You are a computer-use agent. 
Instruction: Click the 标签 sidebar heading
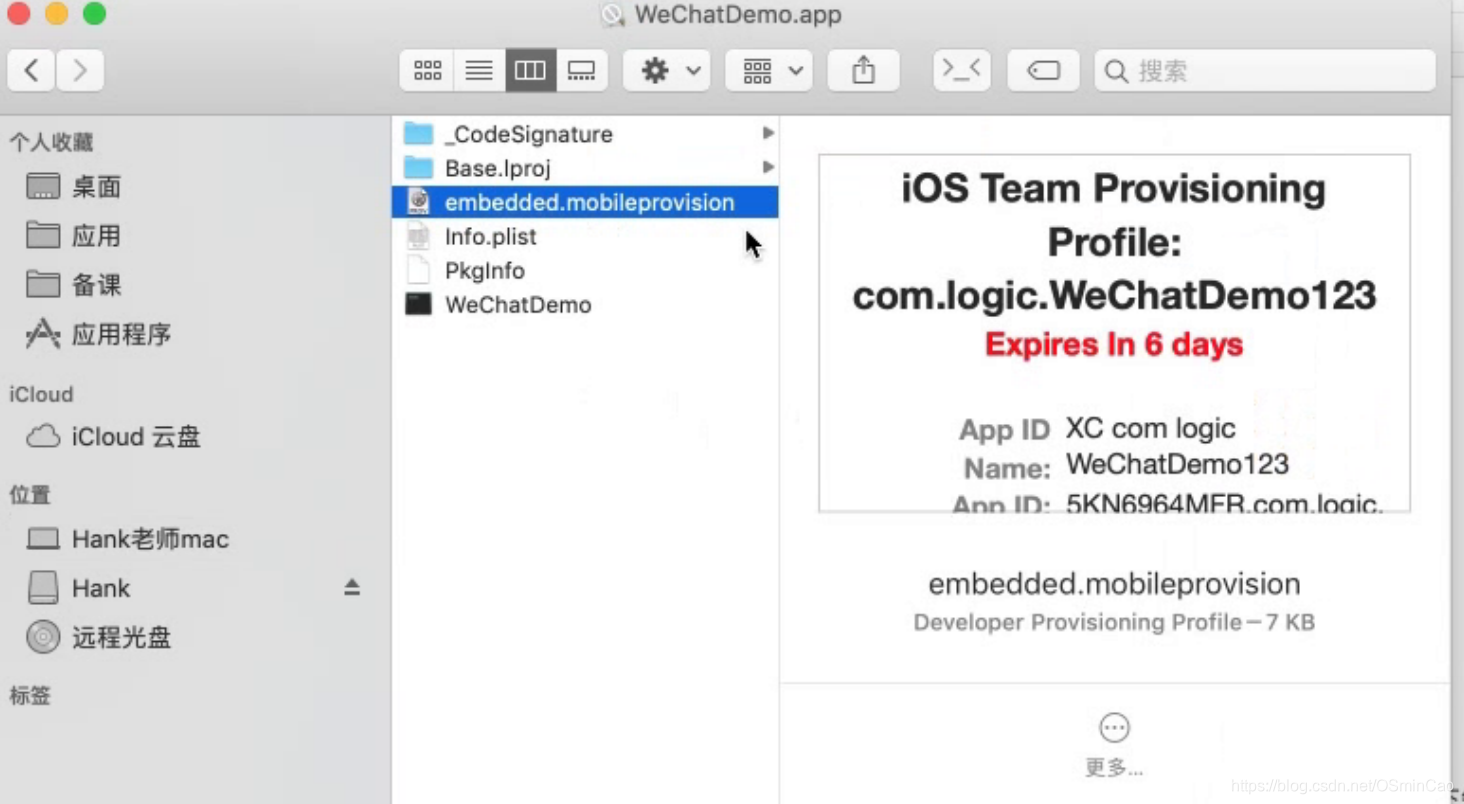(30, 696)
